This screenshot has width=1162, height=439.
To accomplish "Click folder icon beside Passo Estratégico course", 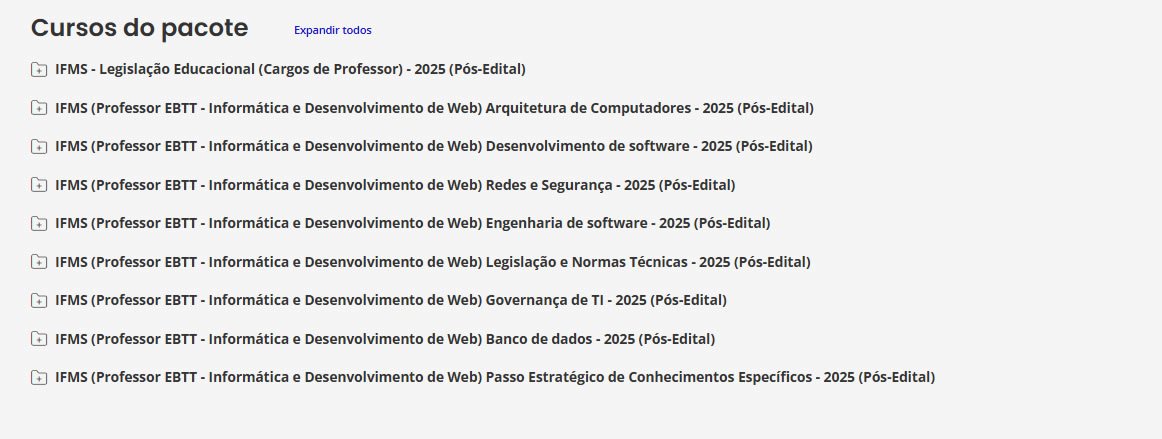I will pos(39,377).
